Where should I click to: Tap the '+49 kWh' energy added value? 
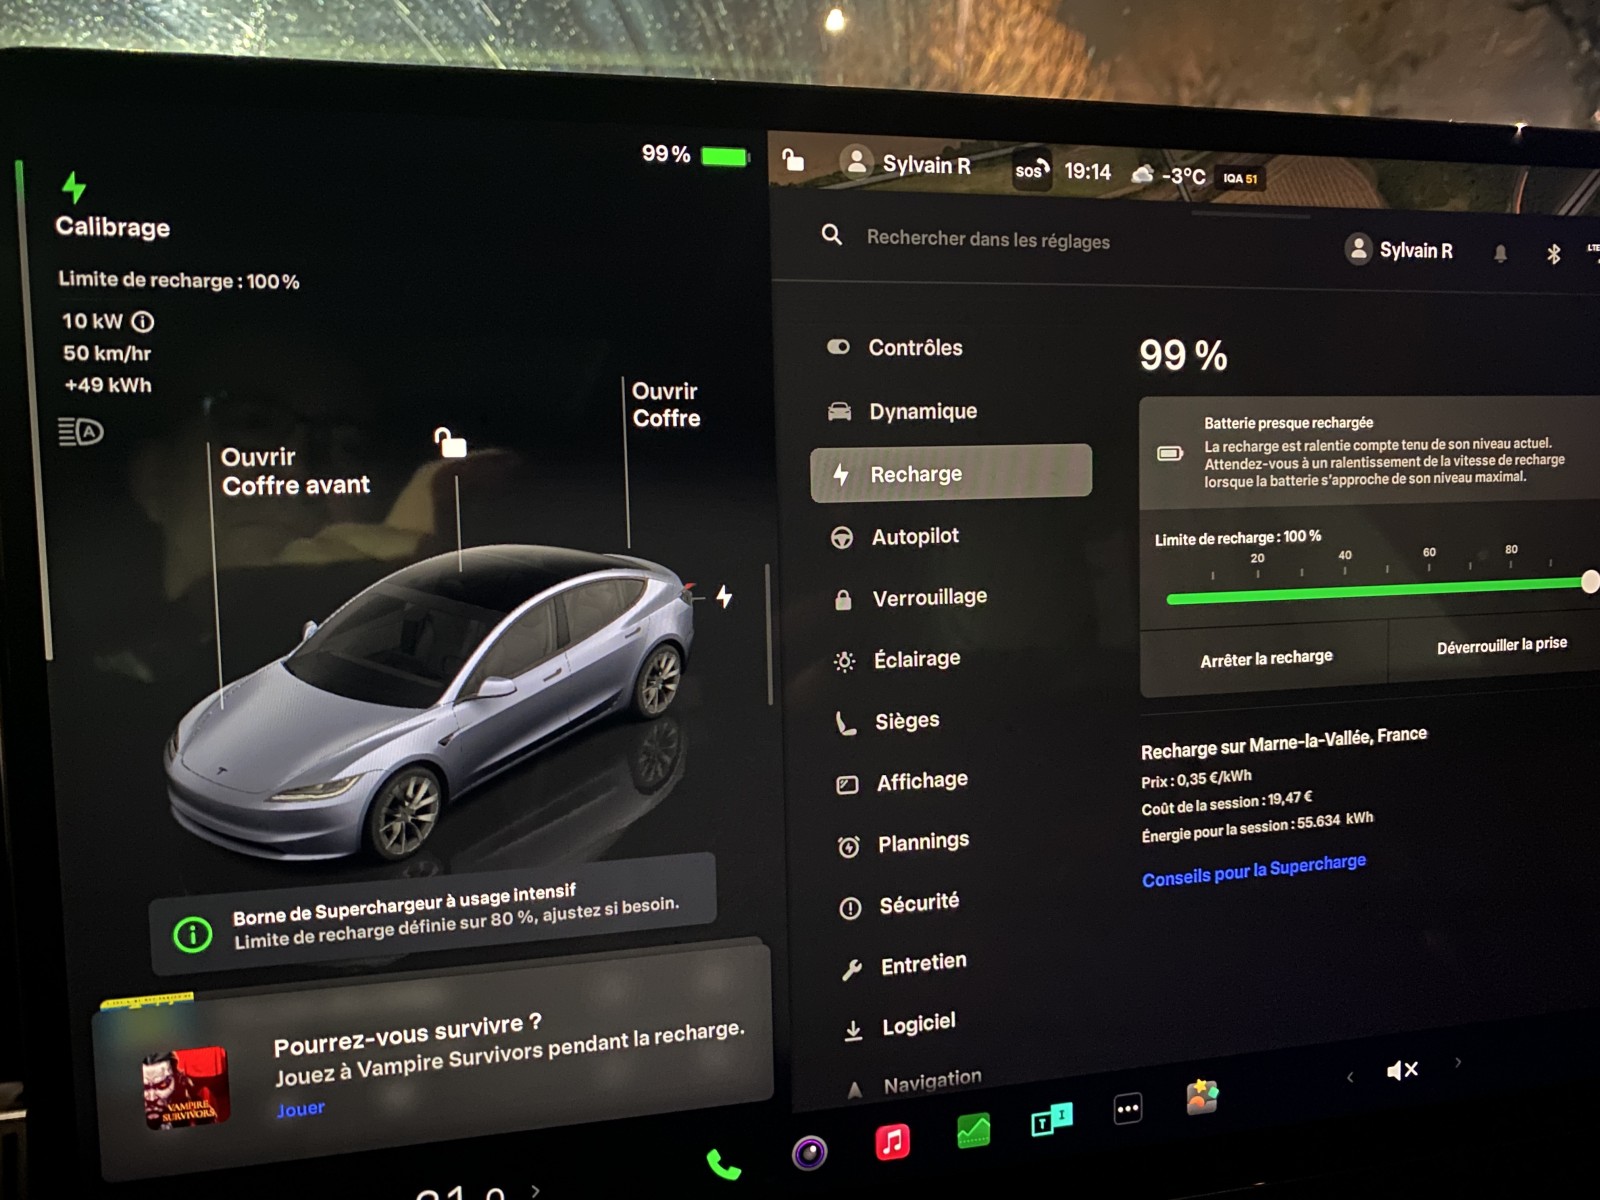pos(108,385)
